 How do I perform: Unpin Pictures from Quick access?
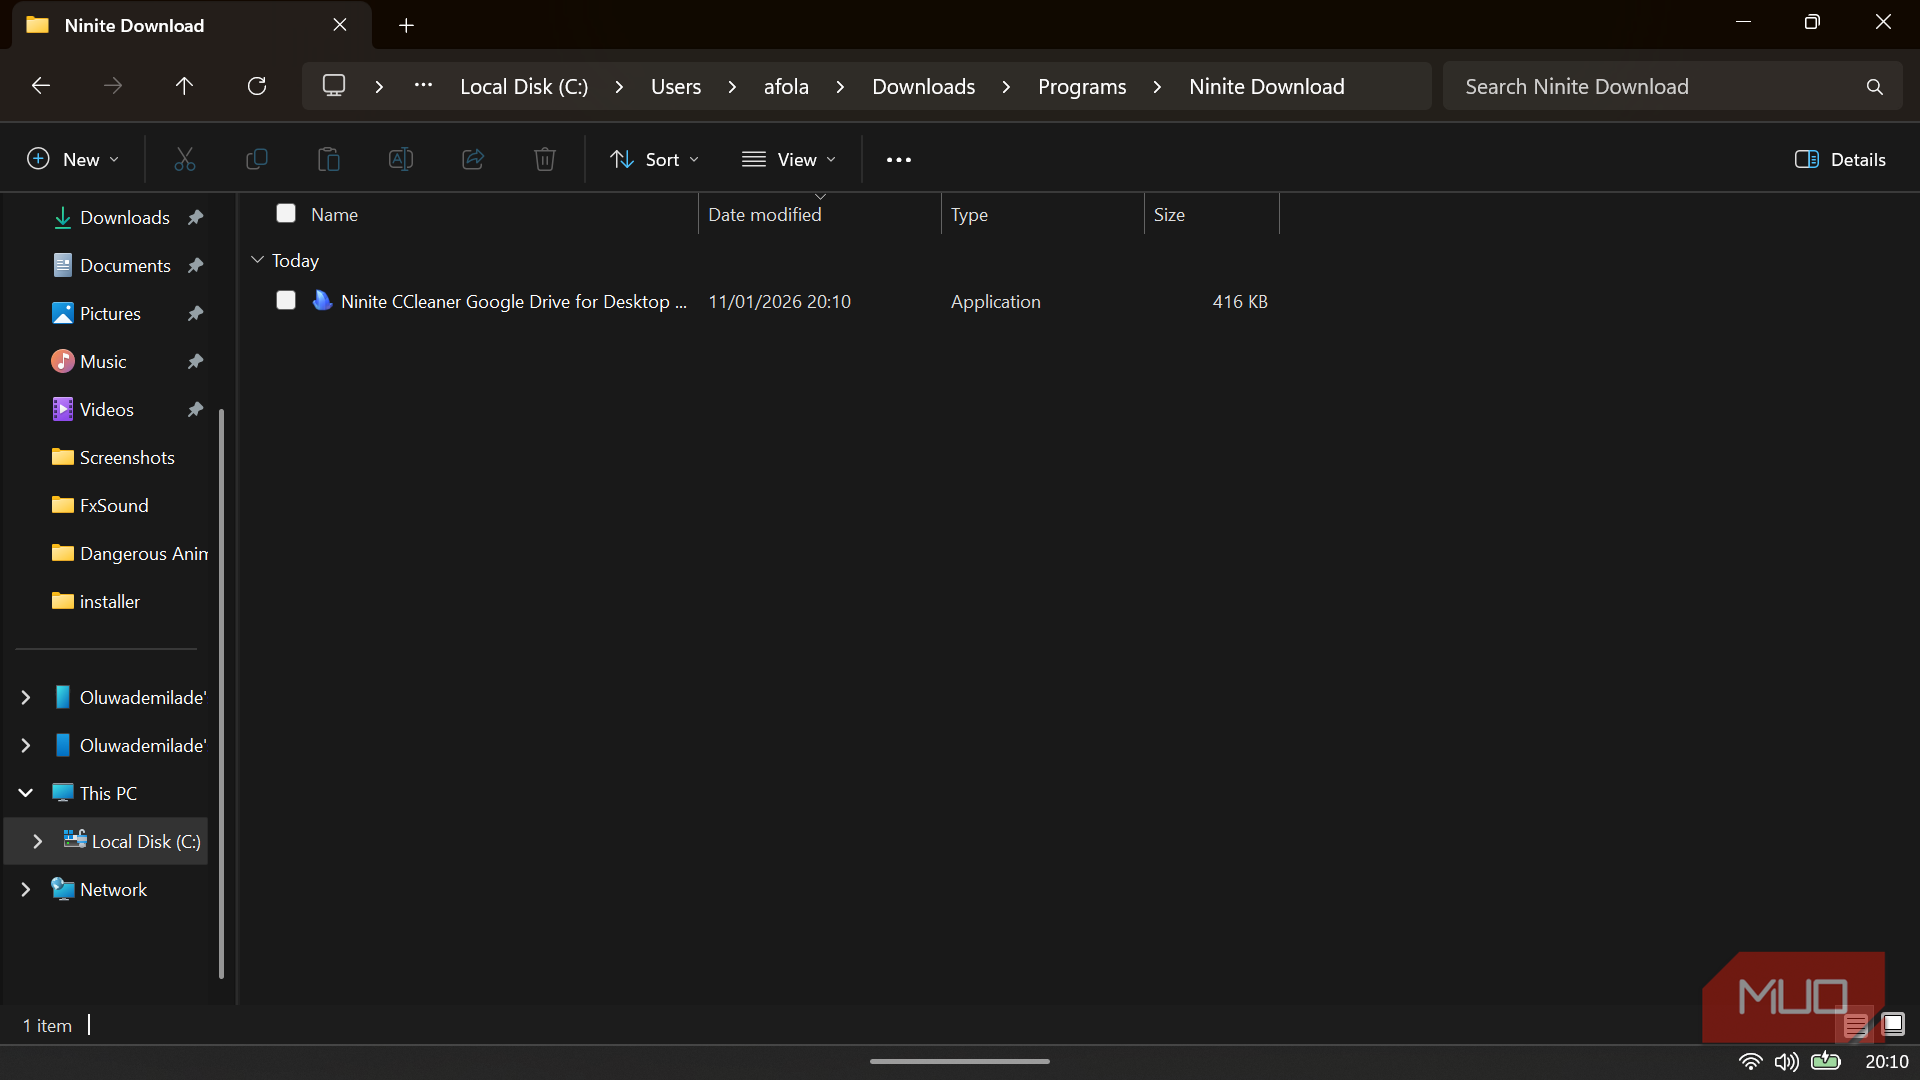tap(196, 313)
